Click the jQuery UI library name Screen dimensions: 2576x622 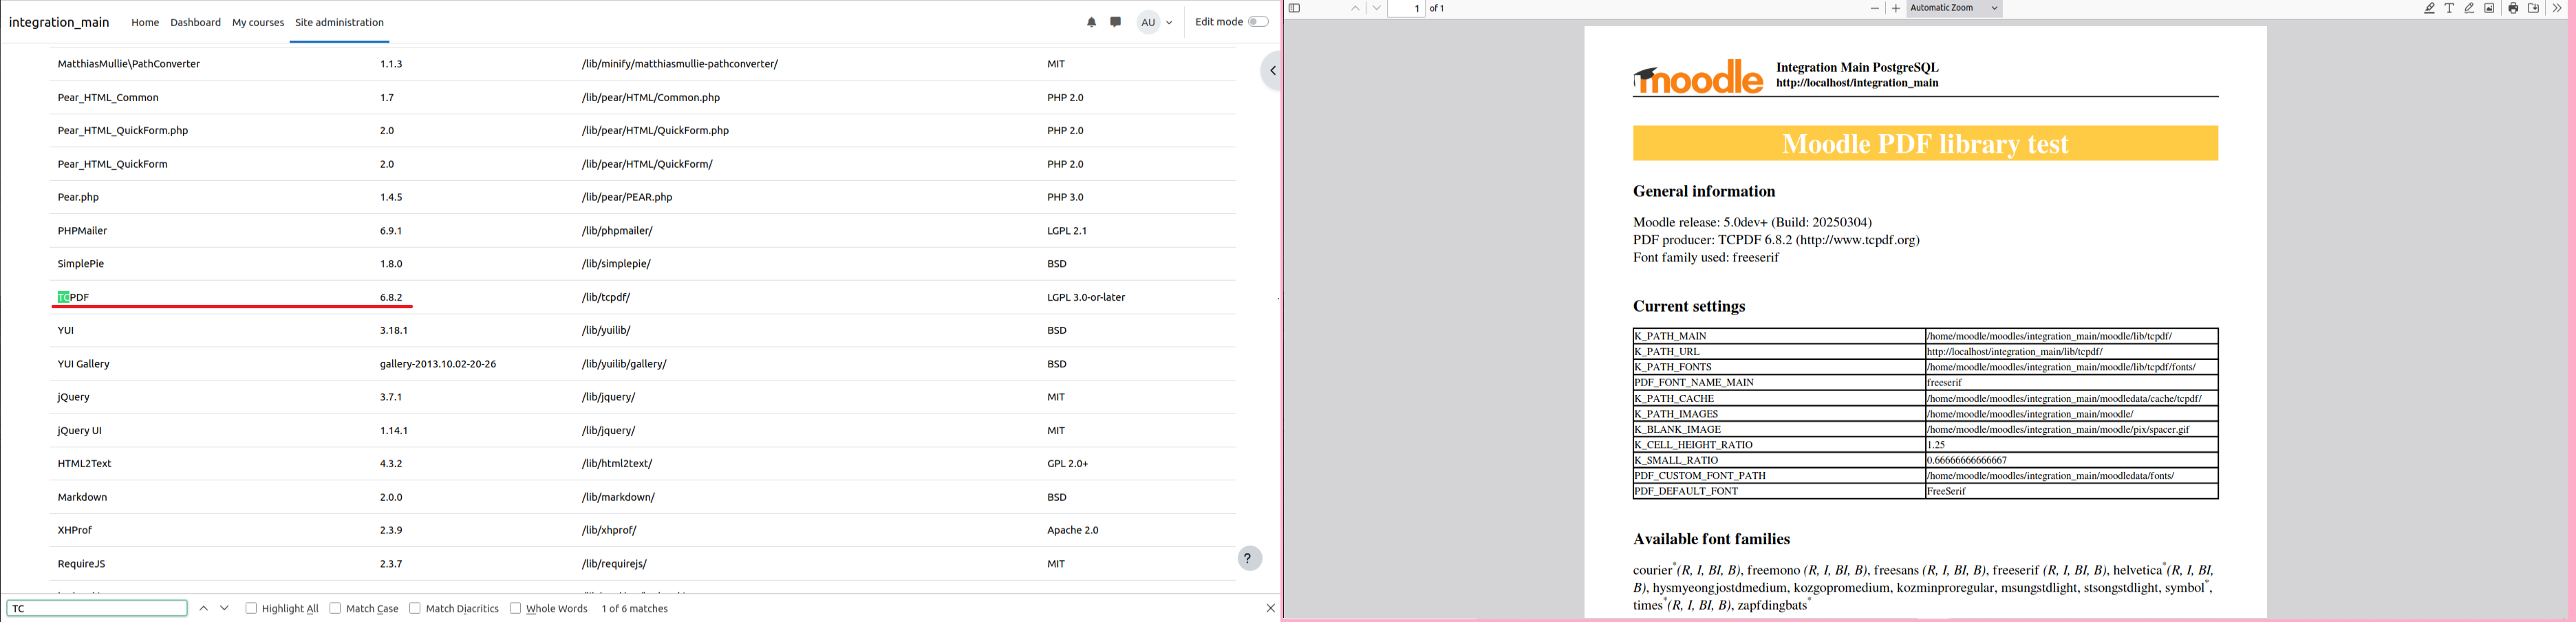[80, 431]
